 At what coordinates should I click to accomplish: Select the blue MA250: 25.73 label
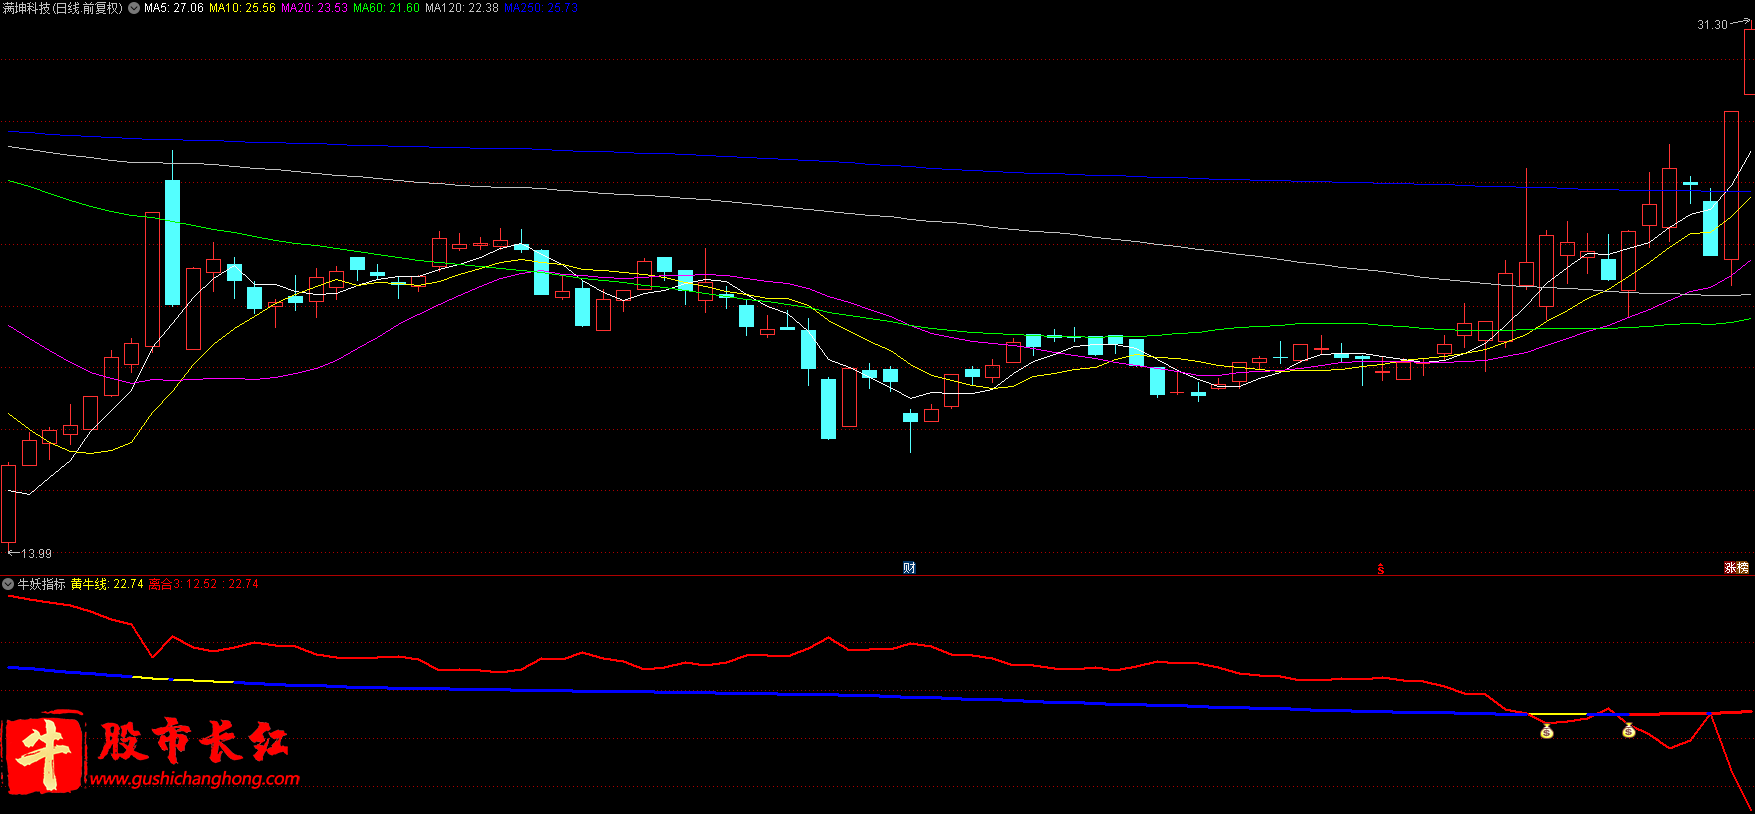pyautogui.click(x=541, y=8)
